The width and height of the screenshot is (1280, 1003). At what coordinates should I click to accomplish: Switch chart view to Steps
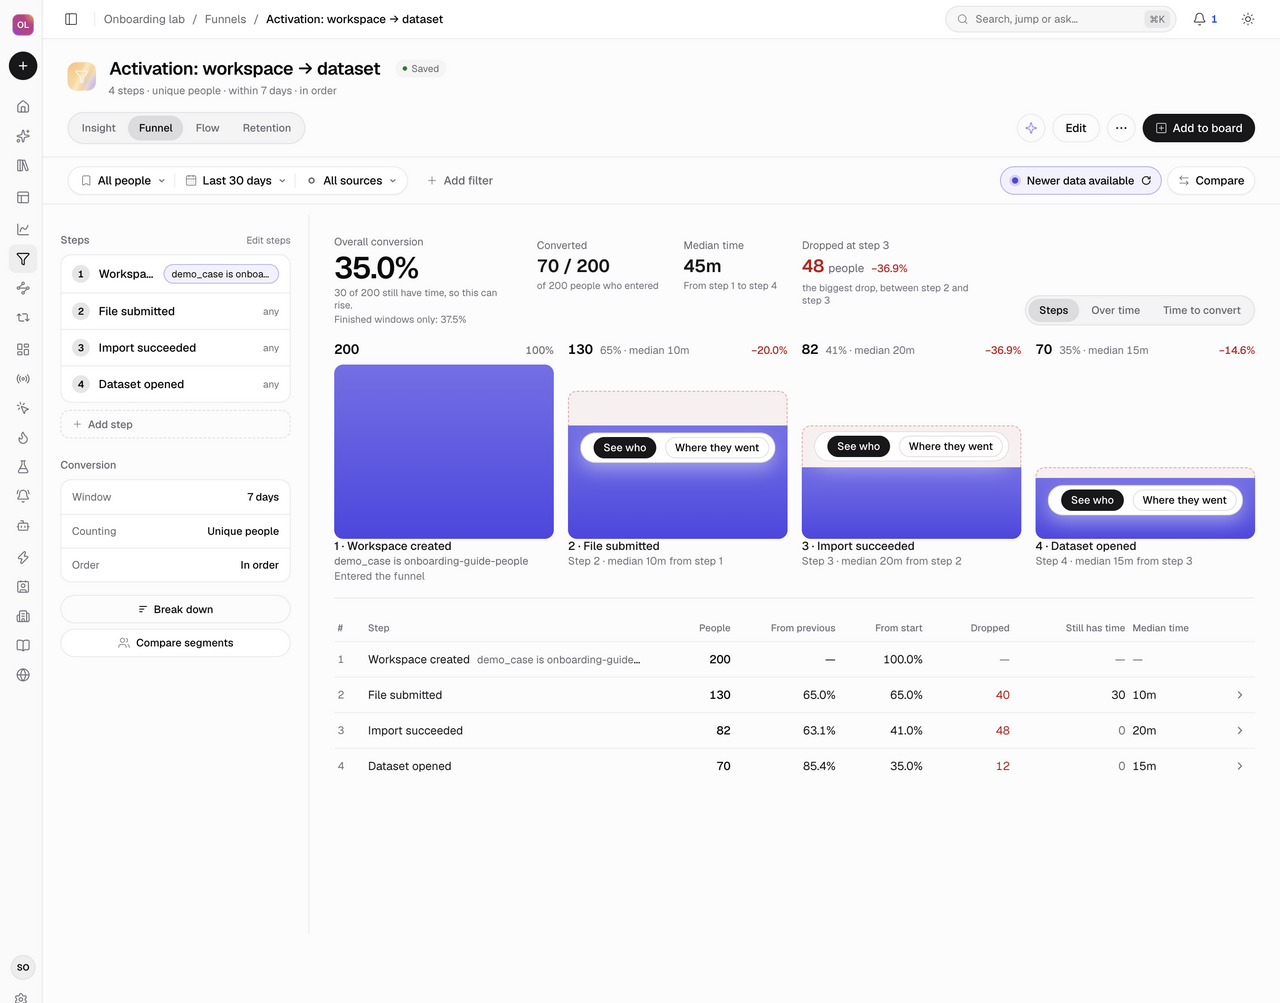(1053, 310)
